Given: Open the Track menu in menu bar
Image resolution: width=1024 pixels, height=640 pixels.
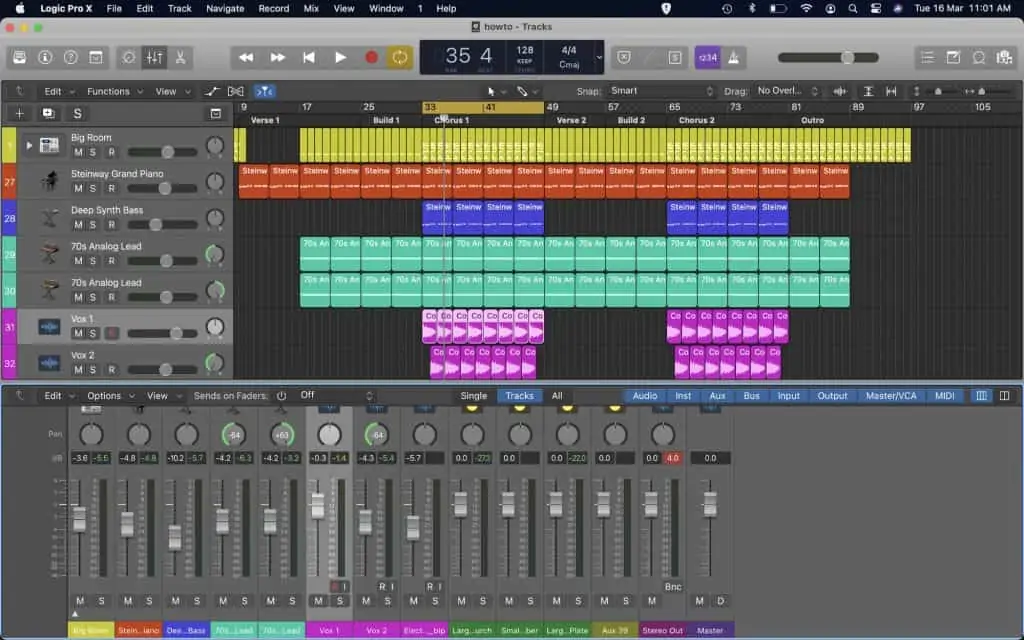Looking at the screenshot, I should pyautogui.click(x=180, y=8).
